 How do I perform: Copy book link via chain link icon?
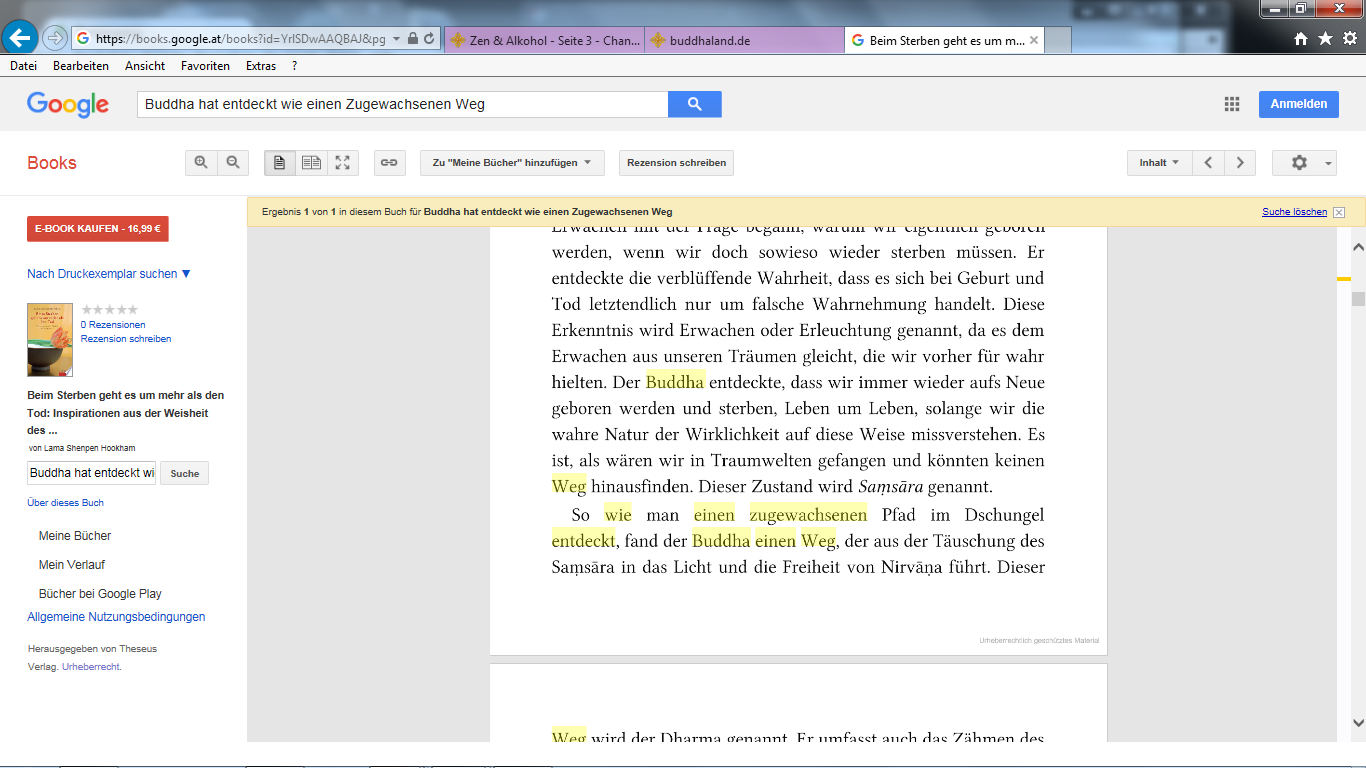(x=389, y=162)
